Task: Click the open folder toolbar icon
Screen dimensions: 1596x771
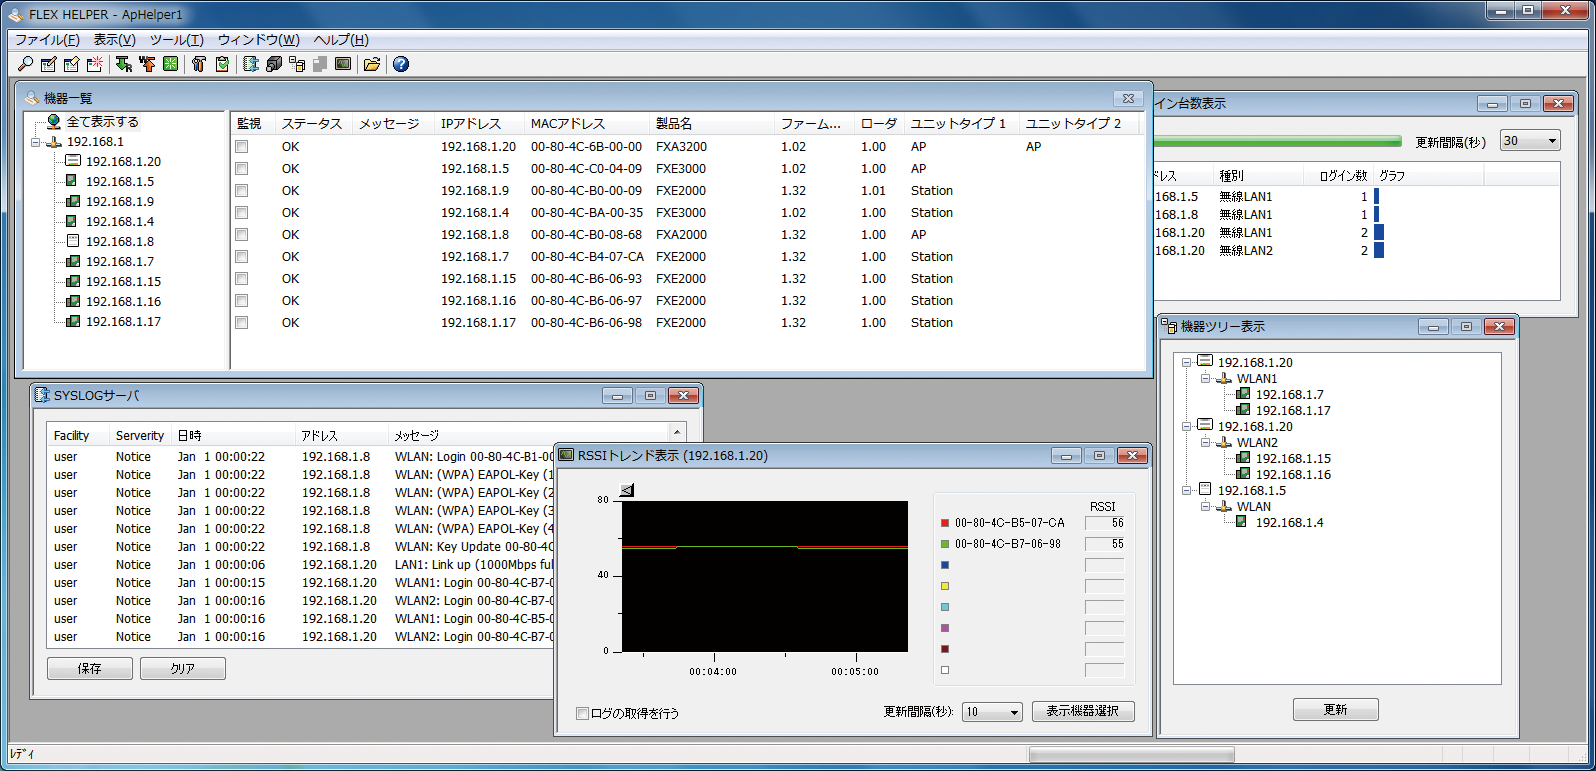Action: click(372, 64)
